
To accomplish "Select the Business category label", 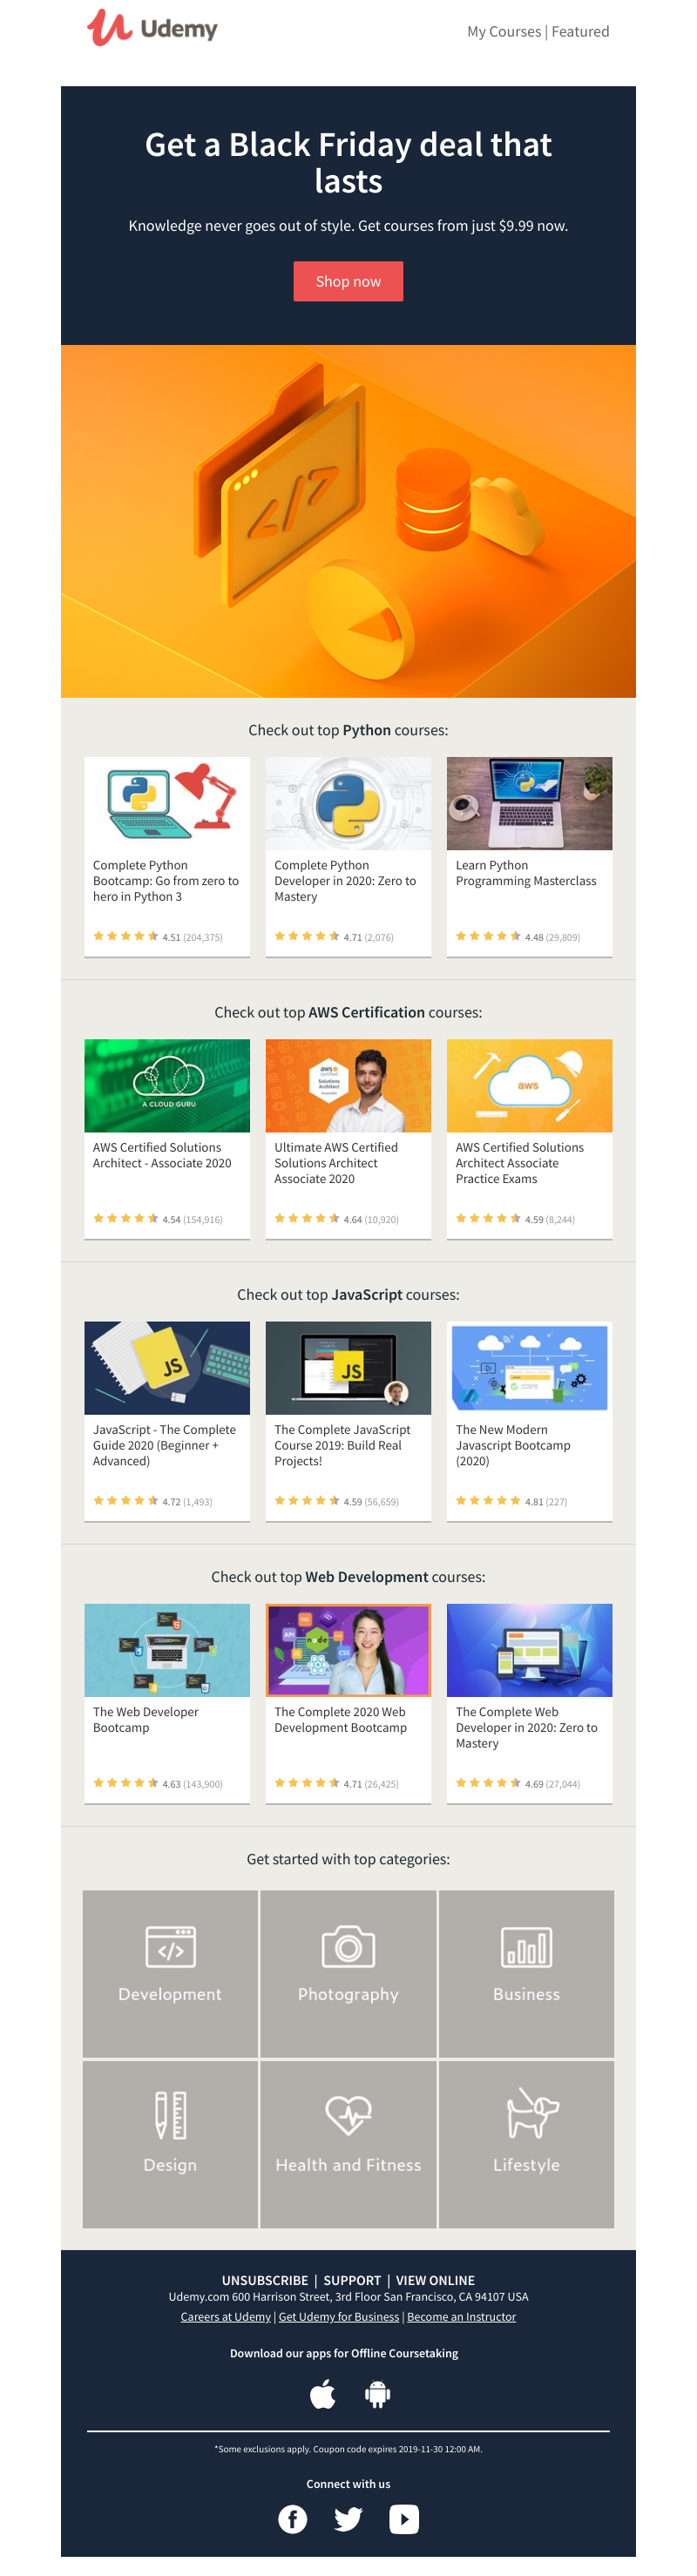I will [x=526, y=1993].
